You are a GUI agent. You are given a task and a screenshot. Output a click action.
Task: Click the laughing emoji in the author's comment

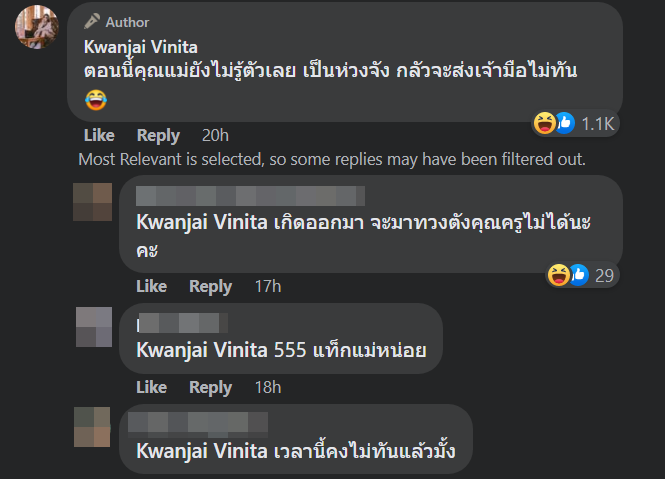point(94,99)
